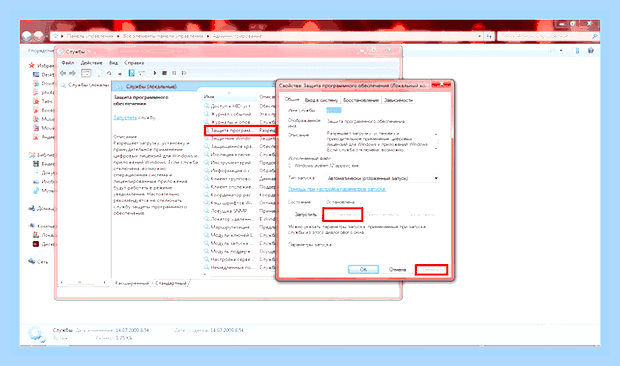The image size is (620, 366).
Task: Open Books folder in Explorer sidebar
Action: [43, 110]
